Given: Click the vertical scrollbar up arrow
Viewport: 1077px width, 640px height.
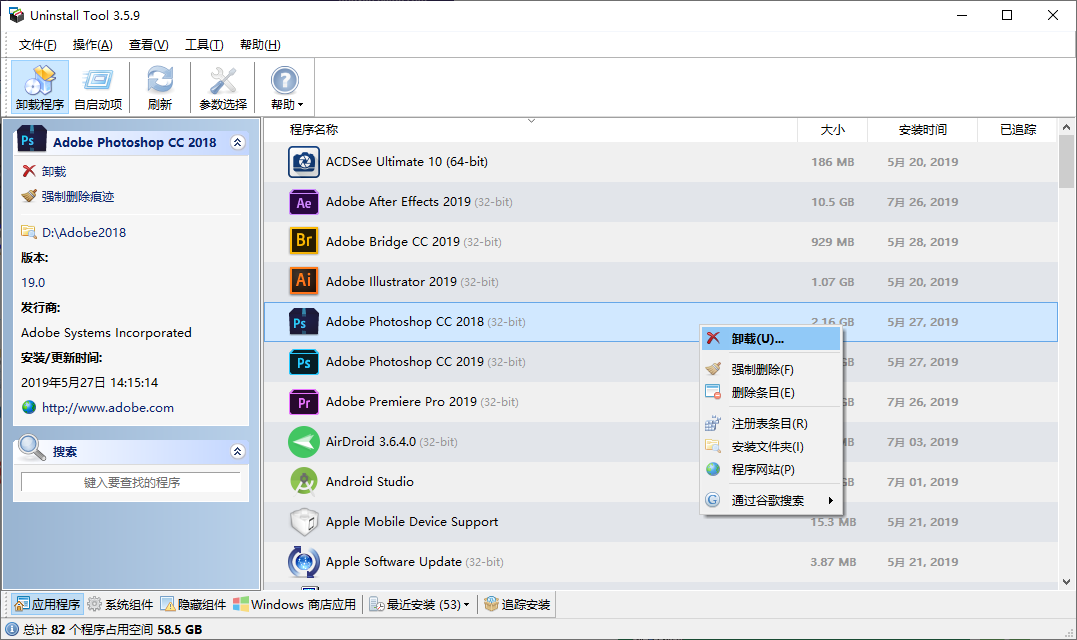Looking at the screenshot, I should tap(1066, 127).
